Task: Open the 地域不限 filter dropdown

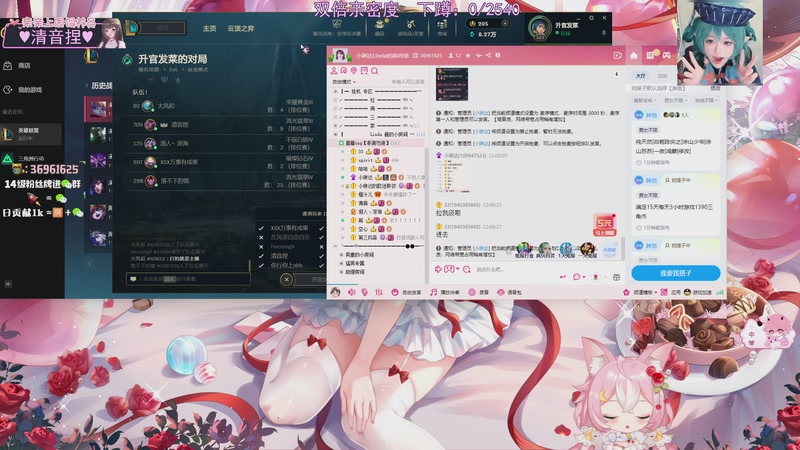Action: (706, 101)
